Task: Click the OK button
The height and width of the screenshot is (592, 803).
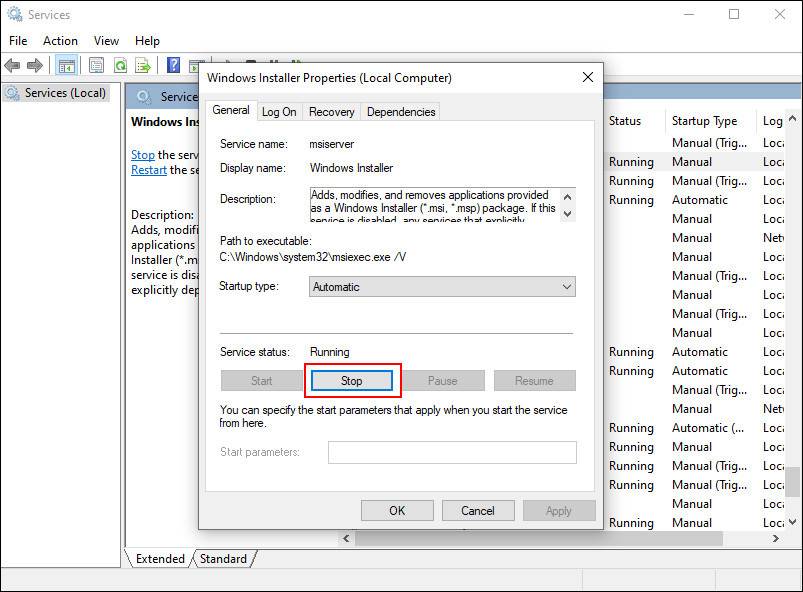Action: [397, 510]
